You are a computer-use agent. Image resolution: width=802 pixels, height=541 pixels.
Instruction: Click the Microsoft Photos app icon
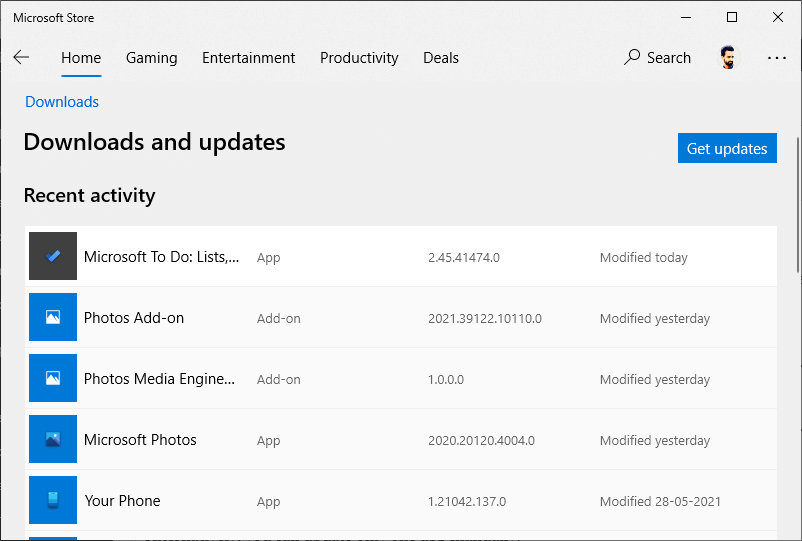coord(53,439)
